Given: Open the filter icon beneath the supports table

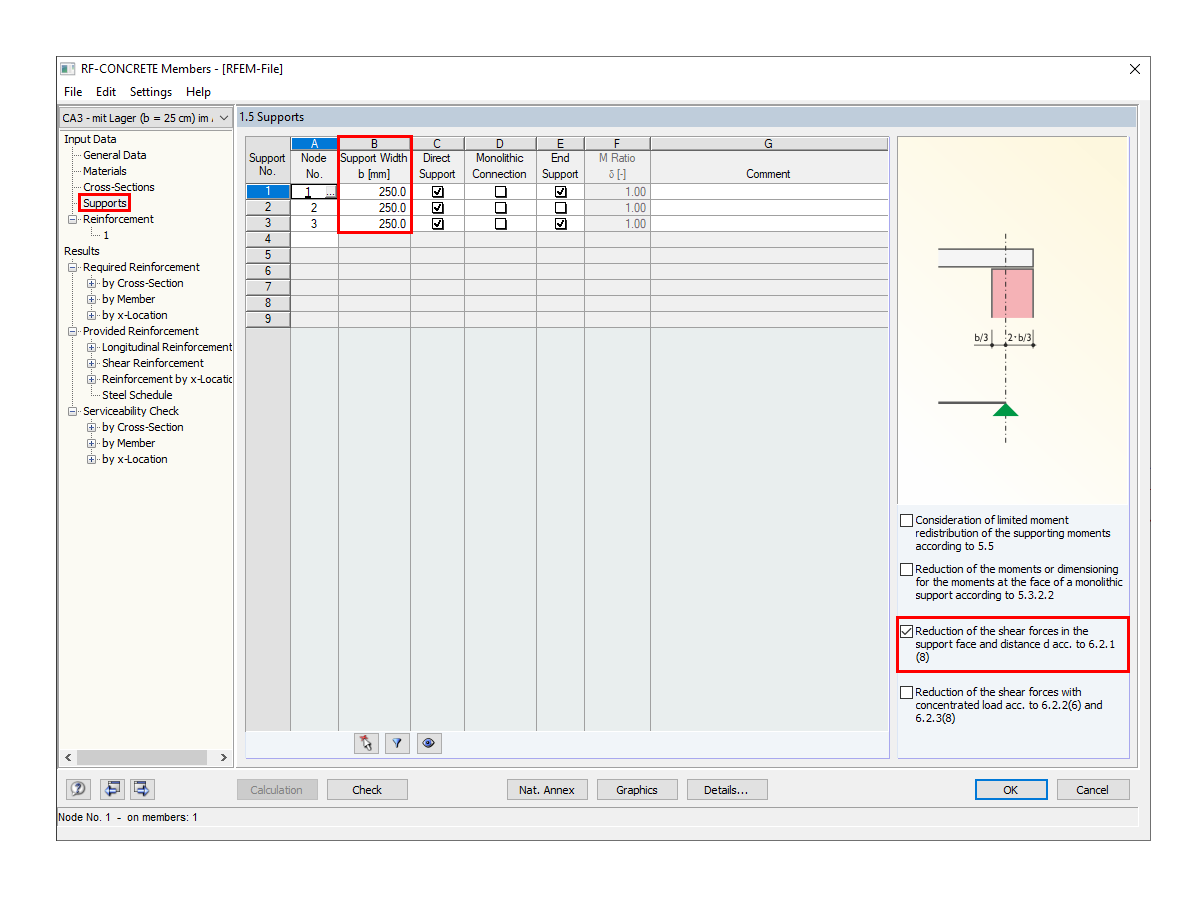Looking at the screenshot, I should [397, 743].
